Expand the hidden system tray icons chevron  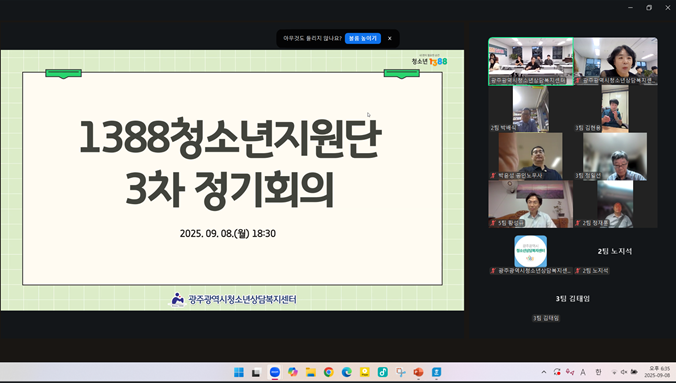(544, 372)
